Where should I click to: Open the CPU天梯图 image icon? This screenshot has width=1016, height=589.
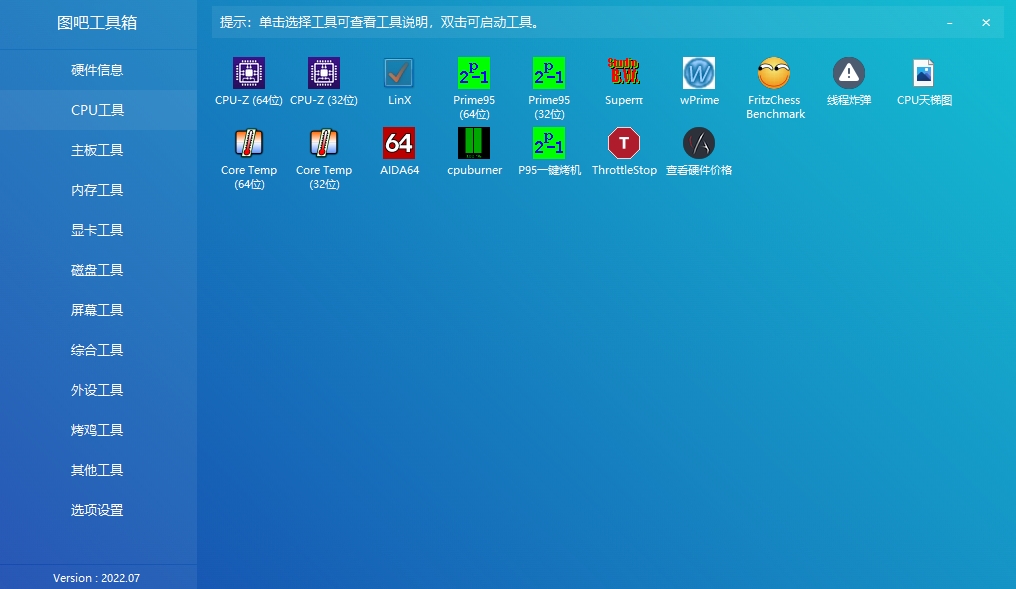pos(924,73)
